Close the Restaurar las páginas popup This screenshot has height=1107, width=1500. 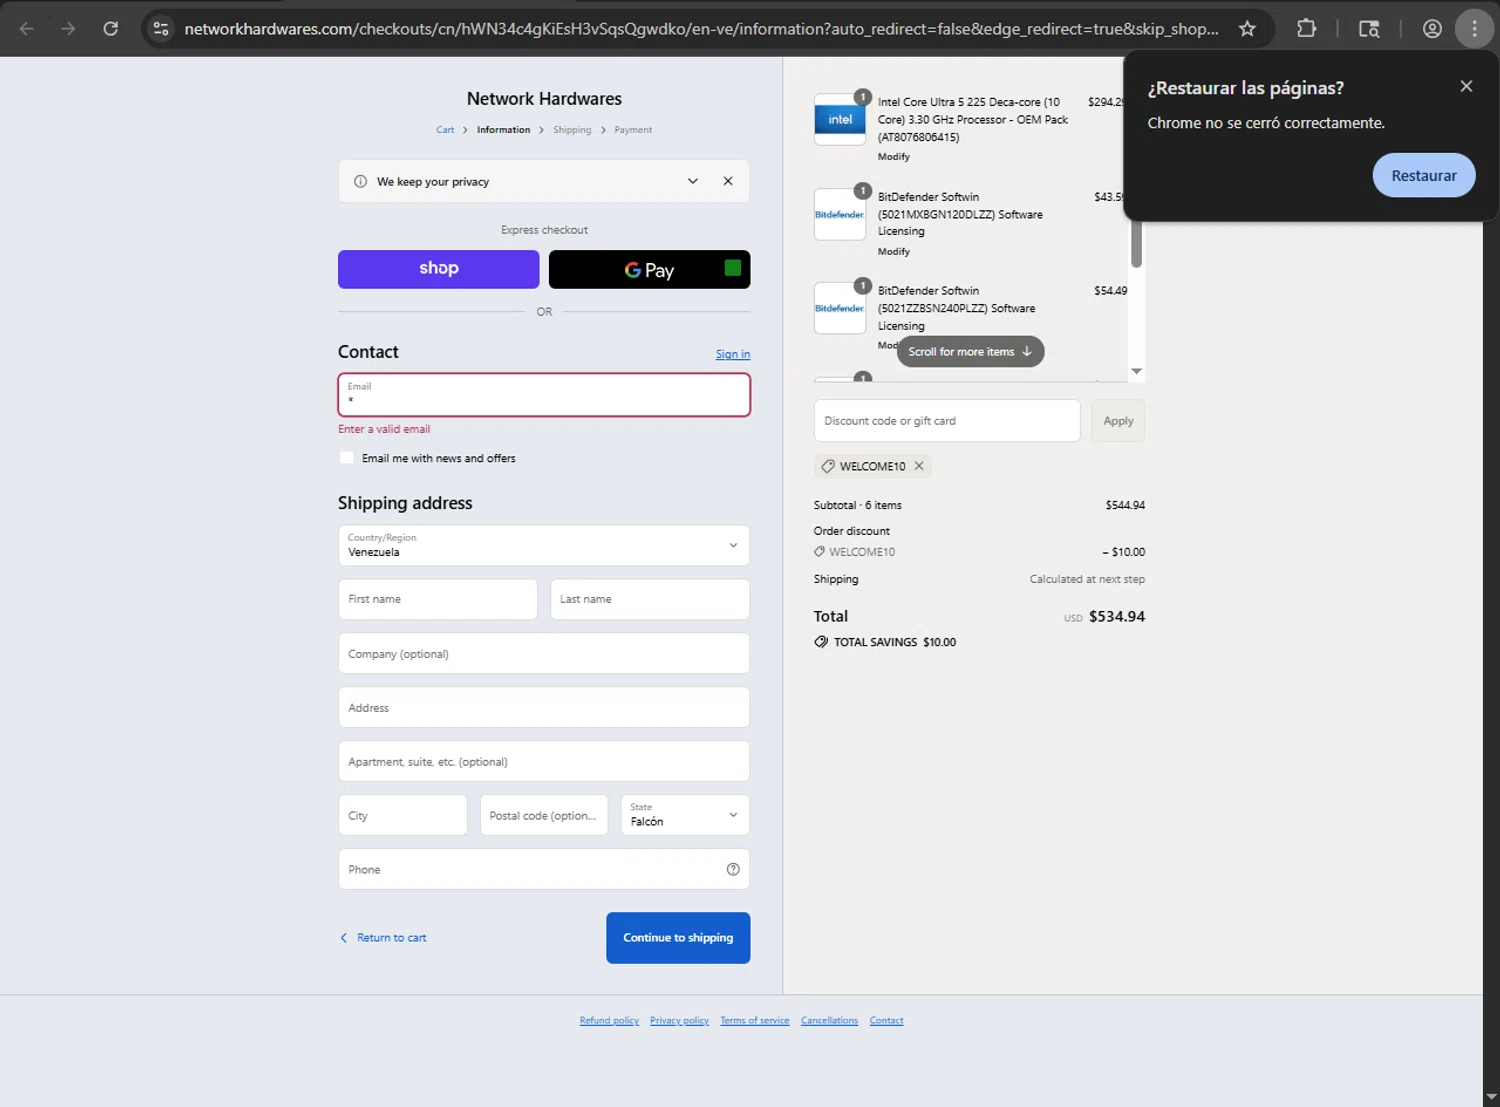click(1466, 86)
